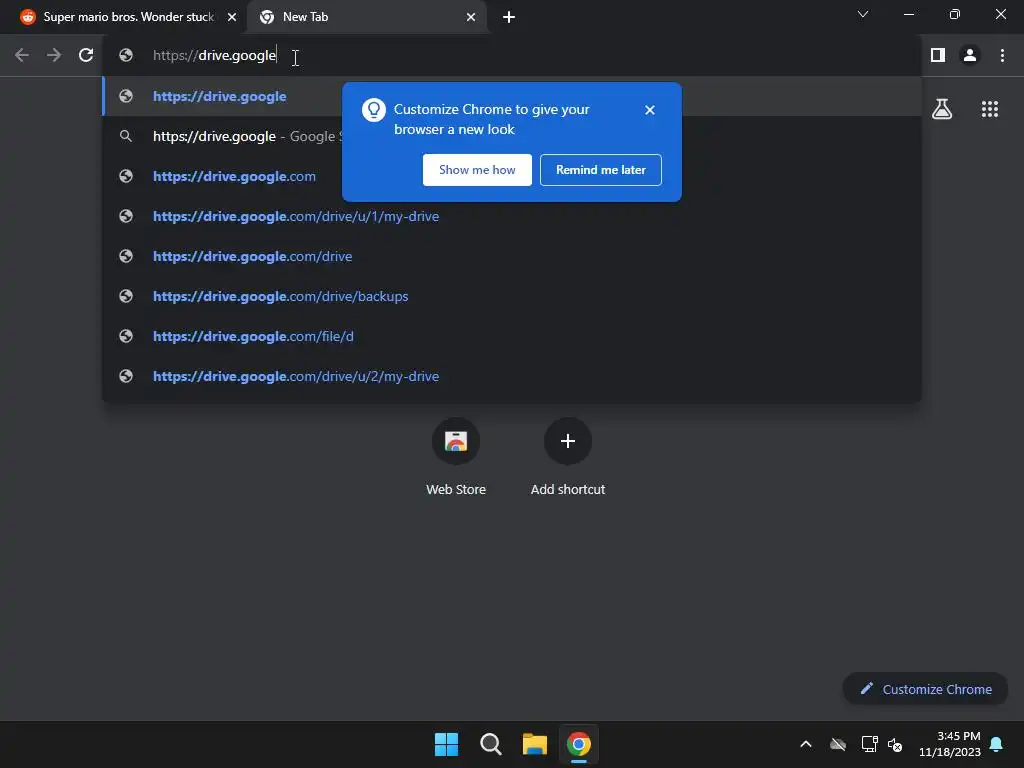
Task: Choose suggestion drive/backups
Action: click(x=512, y=296)
